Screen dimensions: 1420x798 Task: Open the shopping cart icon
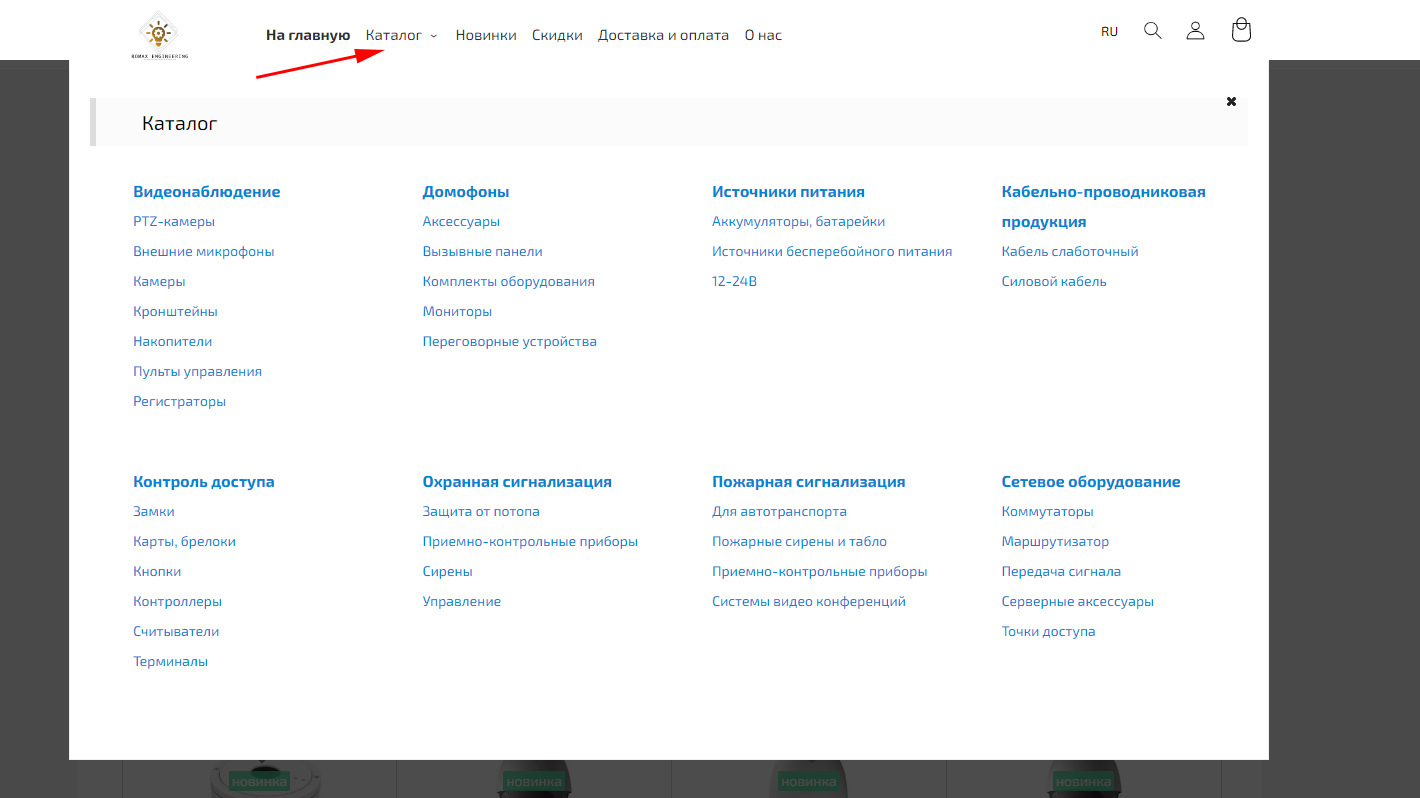click(x=1241, y=31)
